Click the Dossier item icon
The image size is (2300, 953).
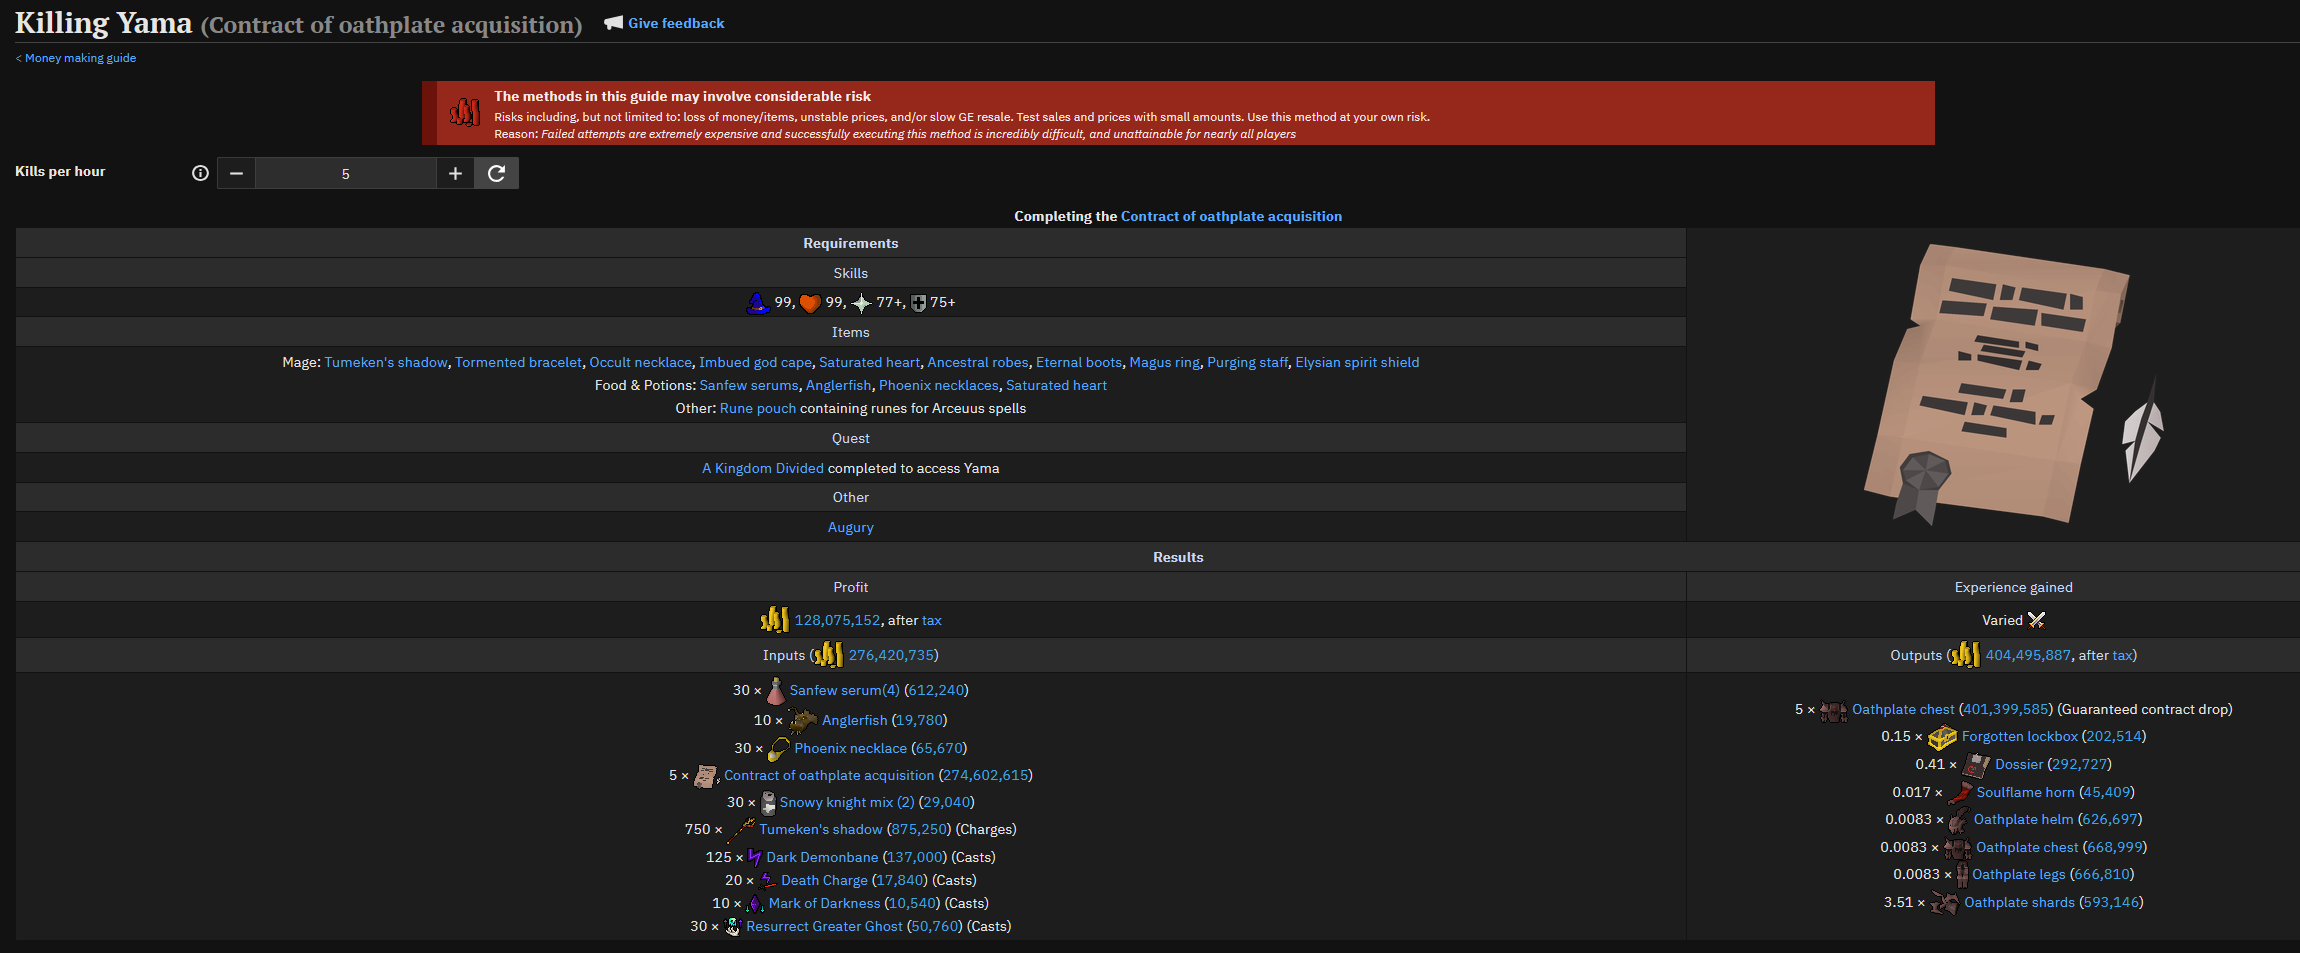click(1975, 765)
